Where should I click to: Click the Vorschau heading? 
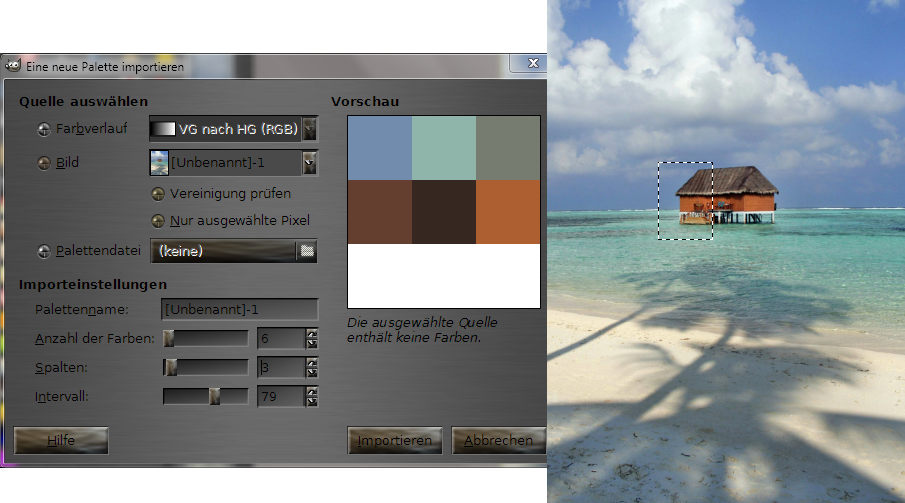pyautogui.click(x=365, y=102)
